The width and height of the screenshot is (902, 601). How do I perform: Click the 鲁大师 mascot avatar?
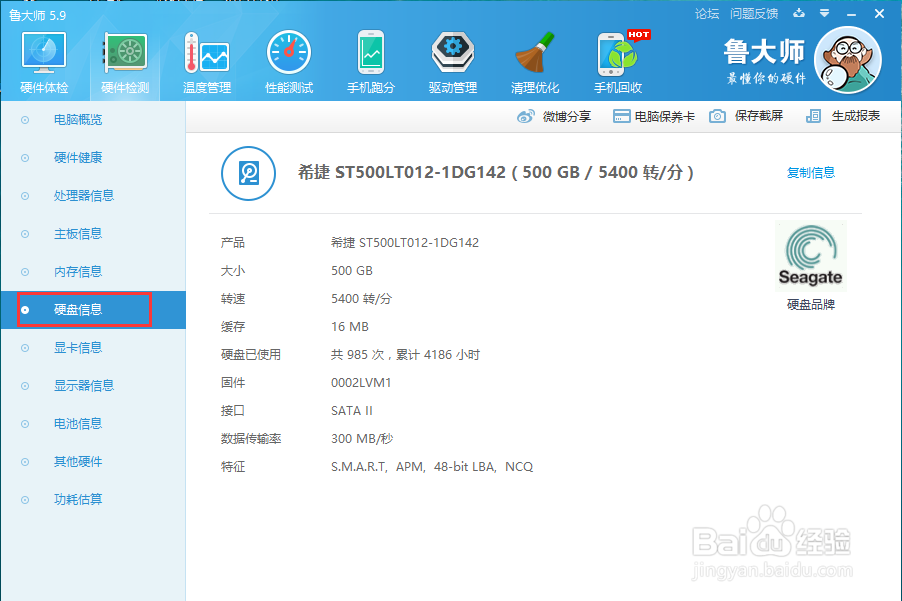tap(848, 60)
